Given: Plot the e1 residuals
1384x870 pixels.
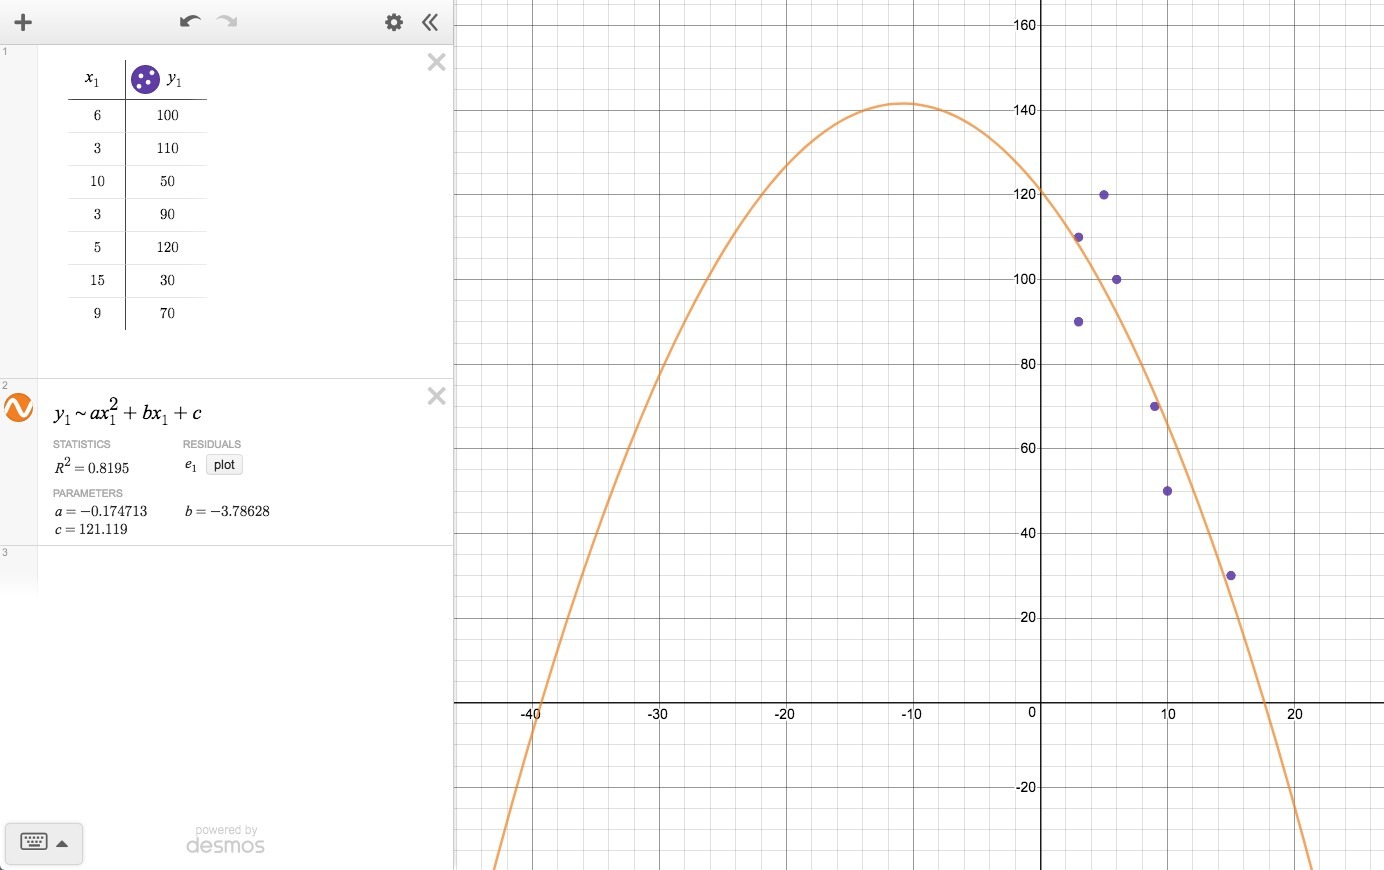Looking at the screenshot, I should [x=224, y=465].
